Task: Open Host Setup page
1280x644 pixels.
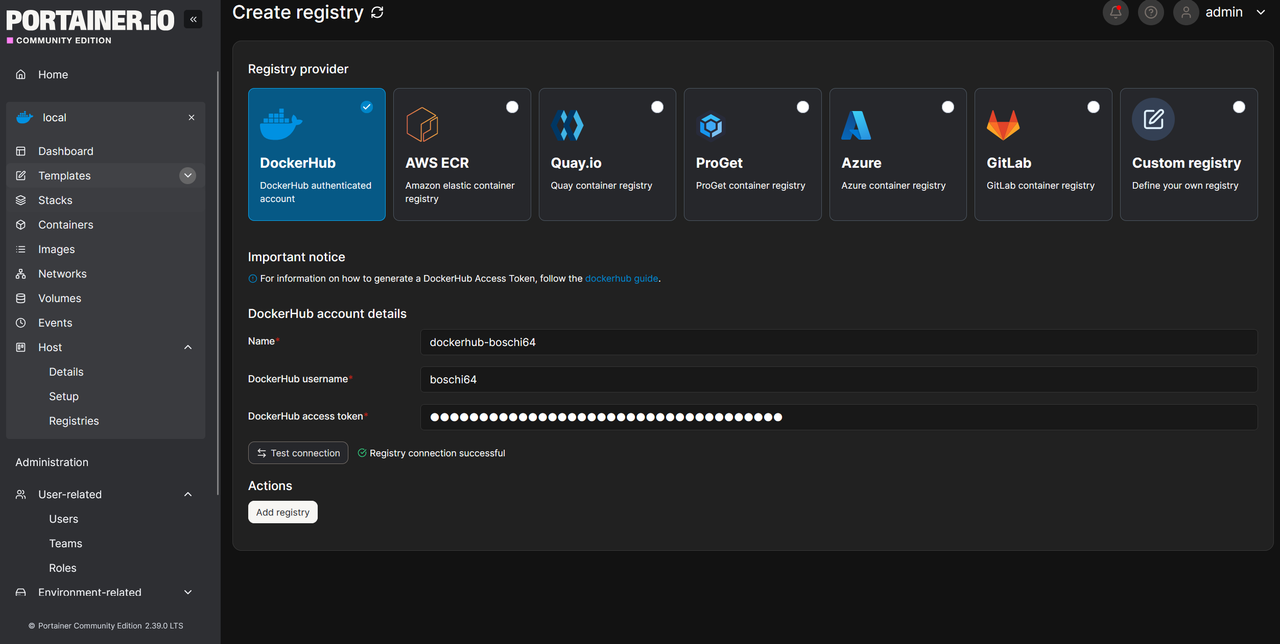Action: (x=64, y=396)
